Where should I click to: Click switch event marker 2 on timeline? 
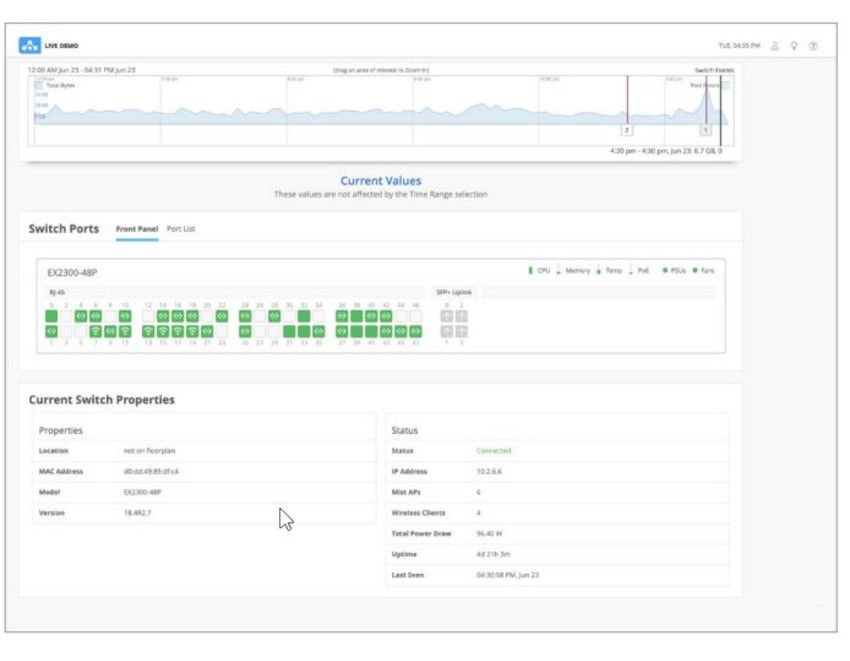click(624, 130)
